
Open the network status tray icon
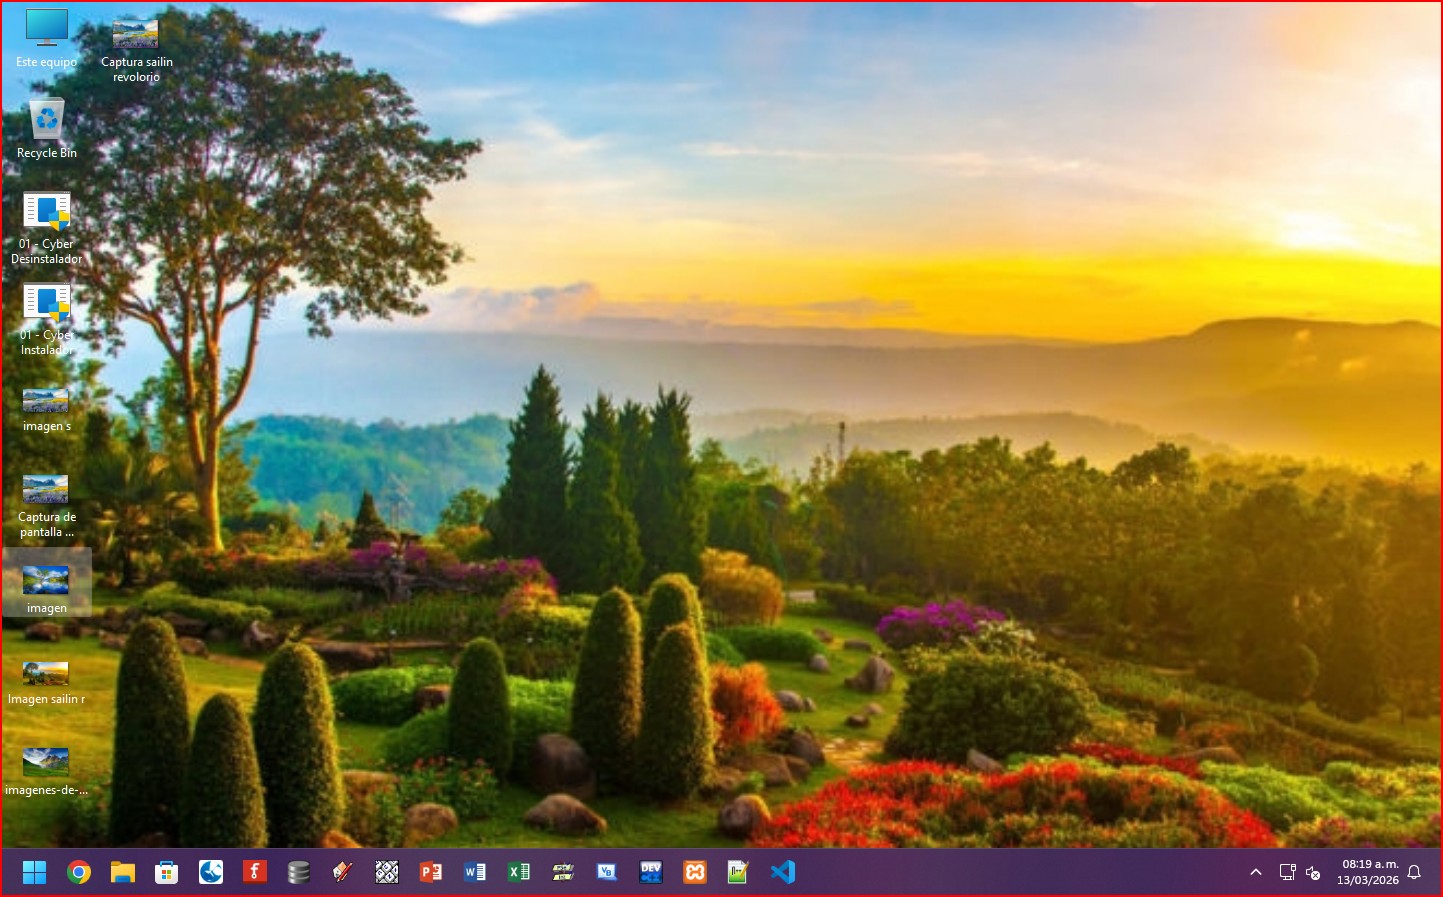coord(1287,872)
